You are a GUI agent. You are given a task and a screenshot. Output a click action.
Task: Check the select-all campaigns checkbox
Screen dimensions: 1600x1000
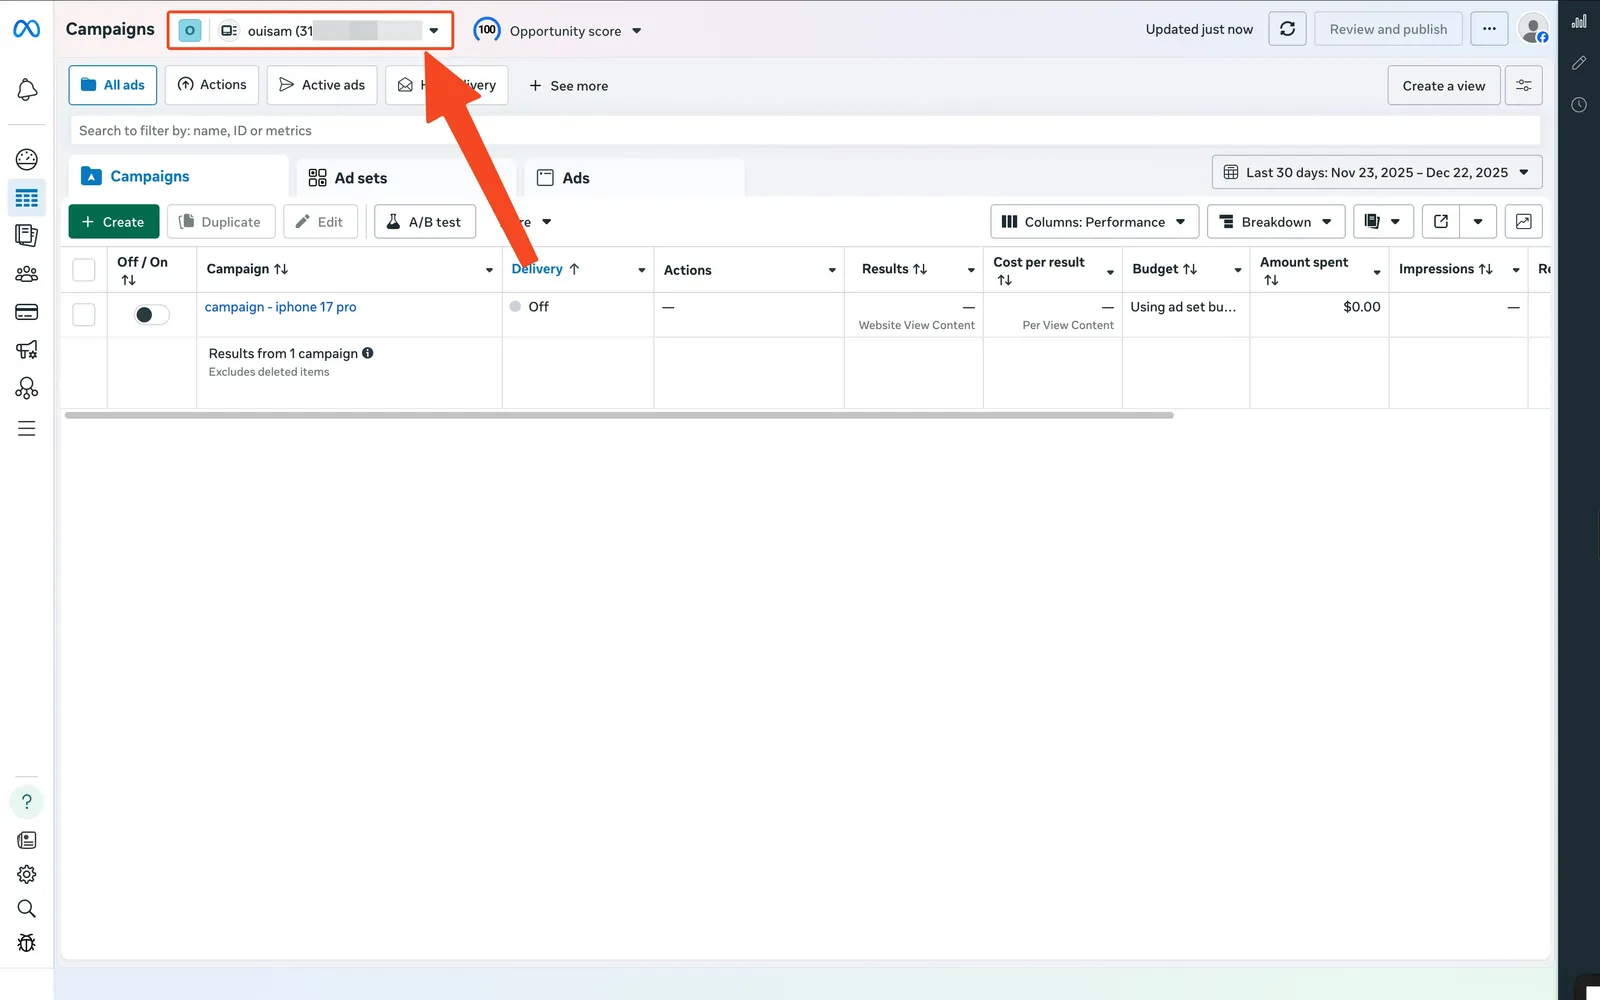84,269
